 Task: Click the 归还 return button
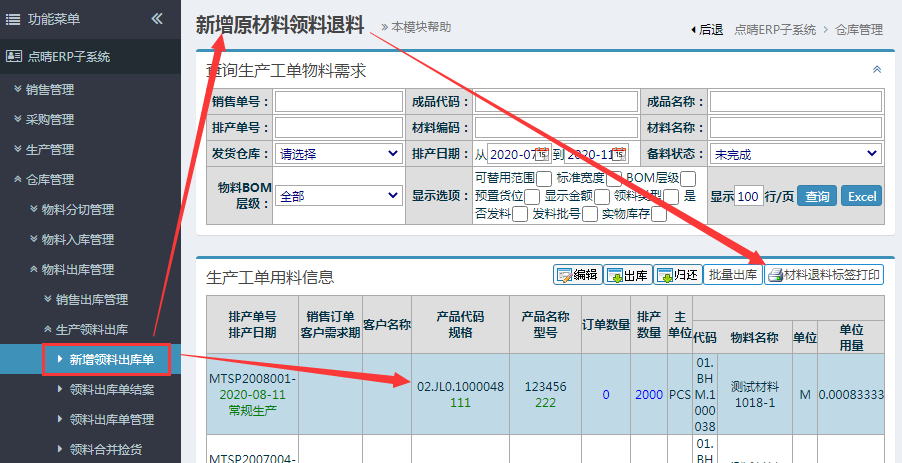click(x=678, y=275)
